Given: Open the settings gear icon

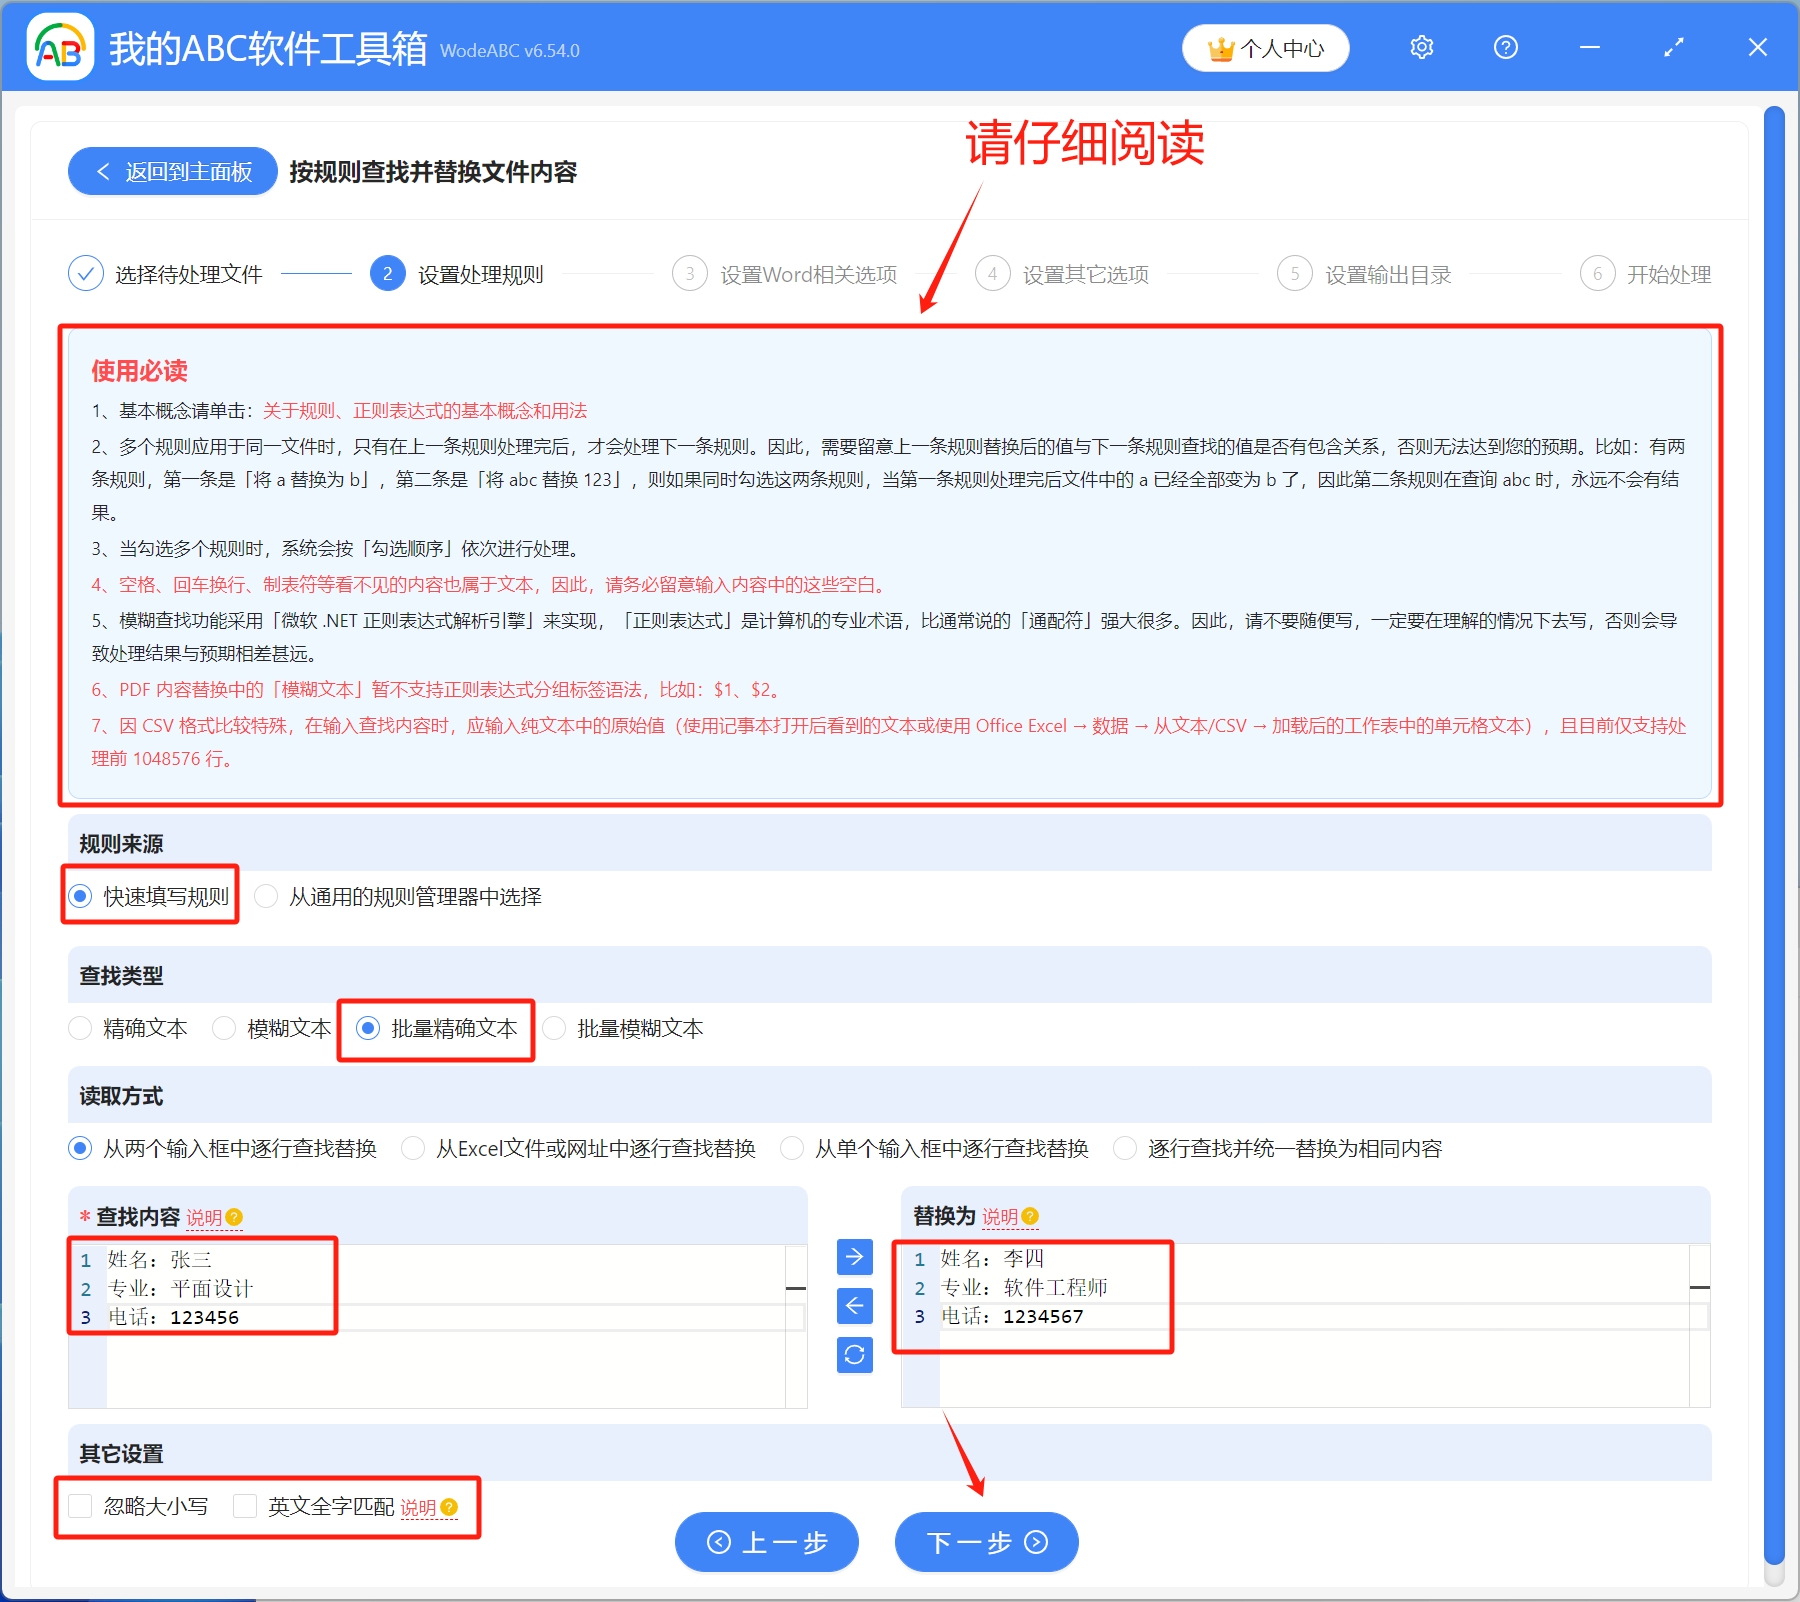Looking at the screenshot, I should click(x=1421, y=47).
